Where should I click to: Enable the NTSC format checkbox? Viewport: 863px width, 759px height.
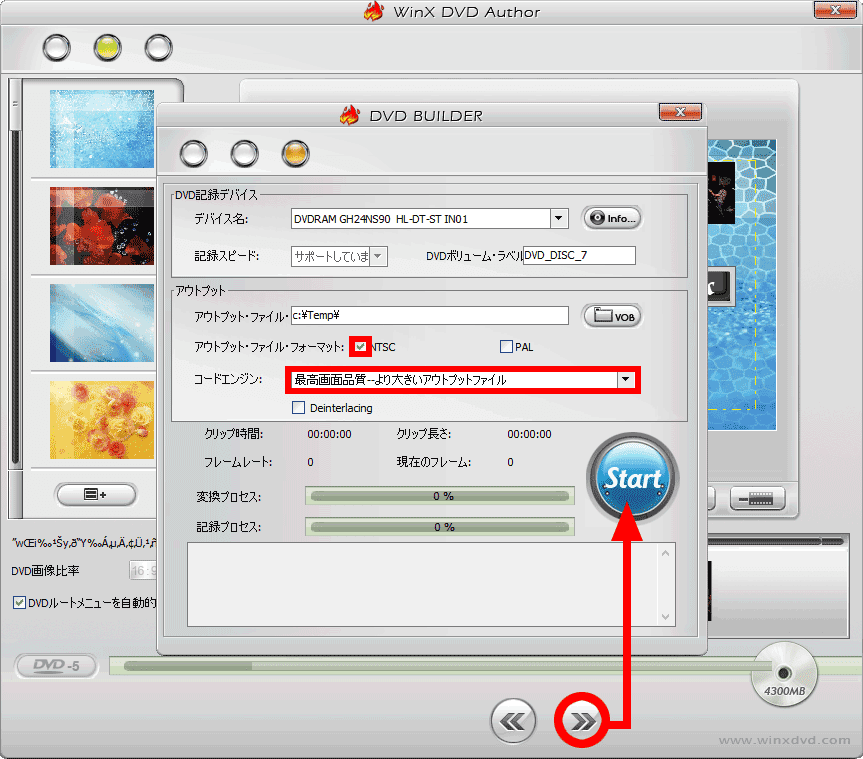pos(361,347)
